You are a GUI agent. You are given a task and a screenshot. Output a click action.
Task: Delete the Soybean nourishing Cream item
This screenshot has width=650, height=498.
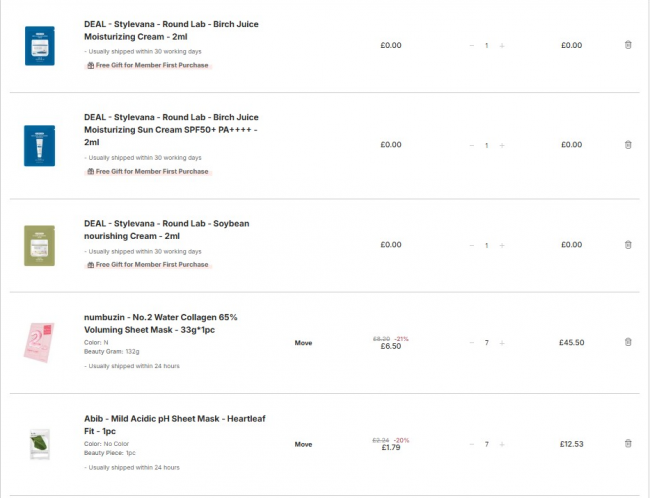coord(628,245)
